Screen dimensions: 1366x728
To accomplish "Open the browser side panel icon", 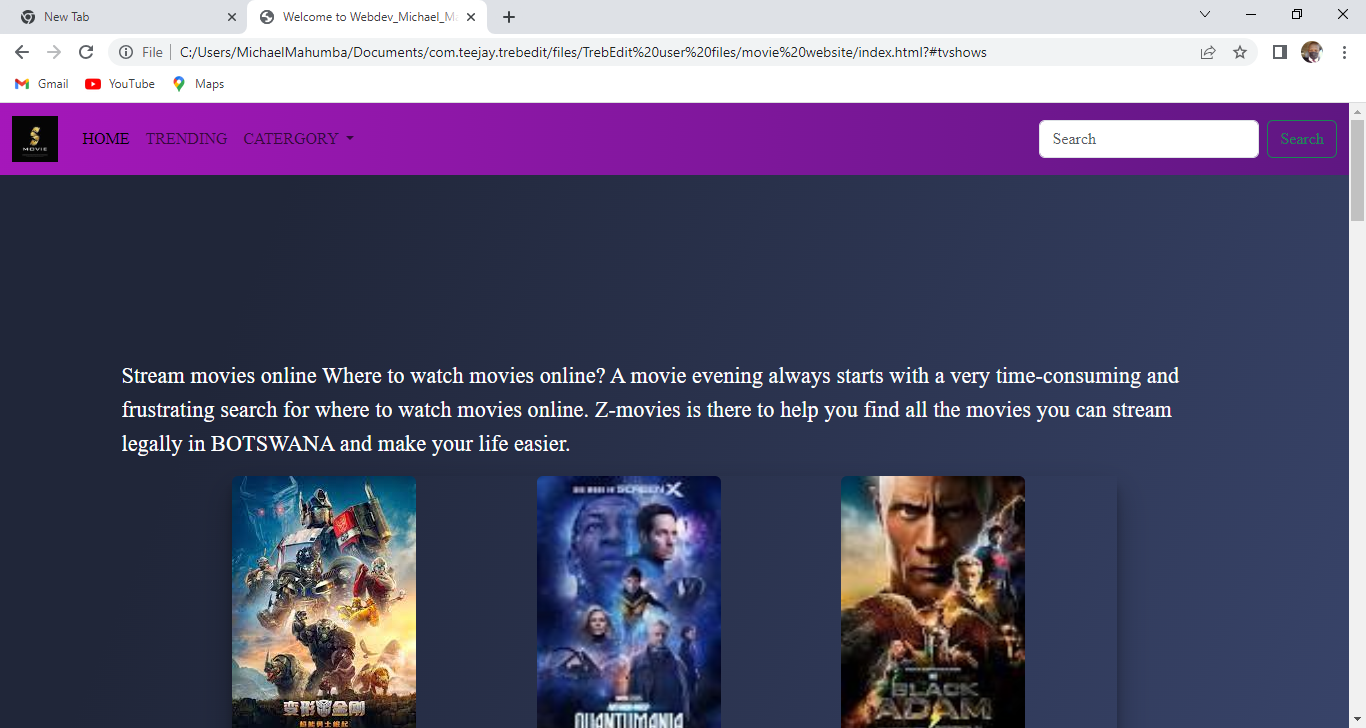I will (1279, 52).
